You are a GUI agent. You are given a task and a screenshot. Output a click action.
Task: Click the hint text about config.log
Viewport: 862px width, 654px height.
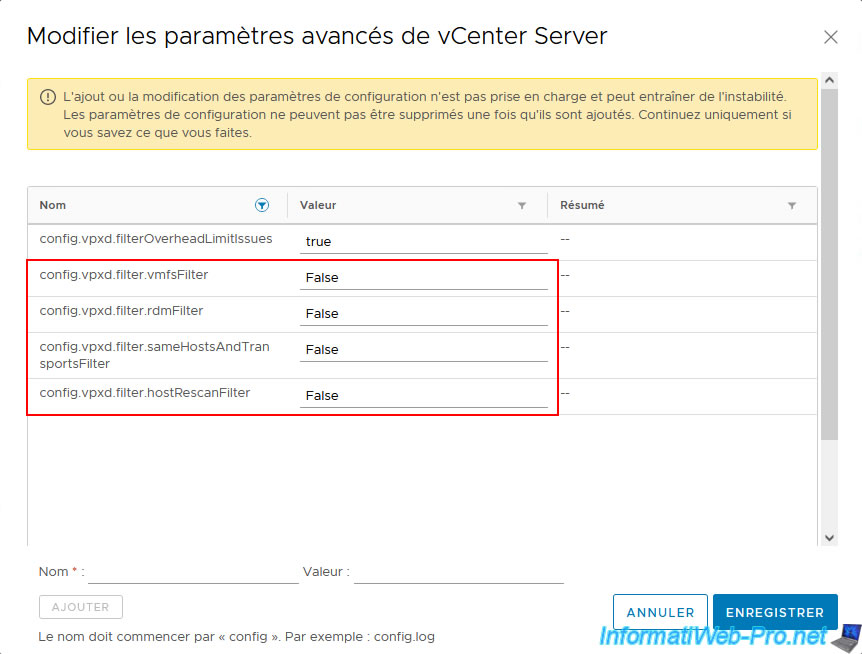pyautogui.click(x=236, y=637)
